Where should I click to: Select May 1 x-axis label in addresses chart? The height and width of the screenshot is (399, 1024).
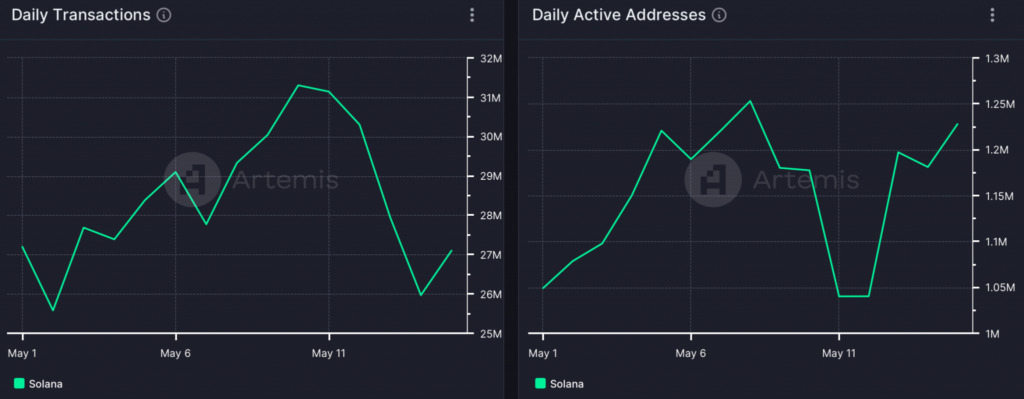(x=543, y=353)
